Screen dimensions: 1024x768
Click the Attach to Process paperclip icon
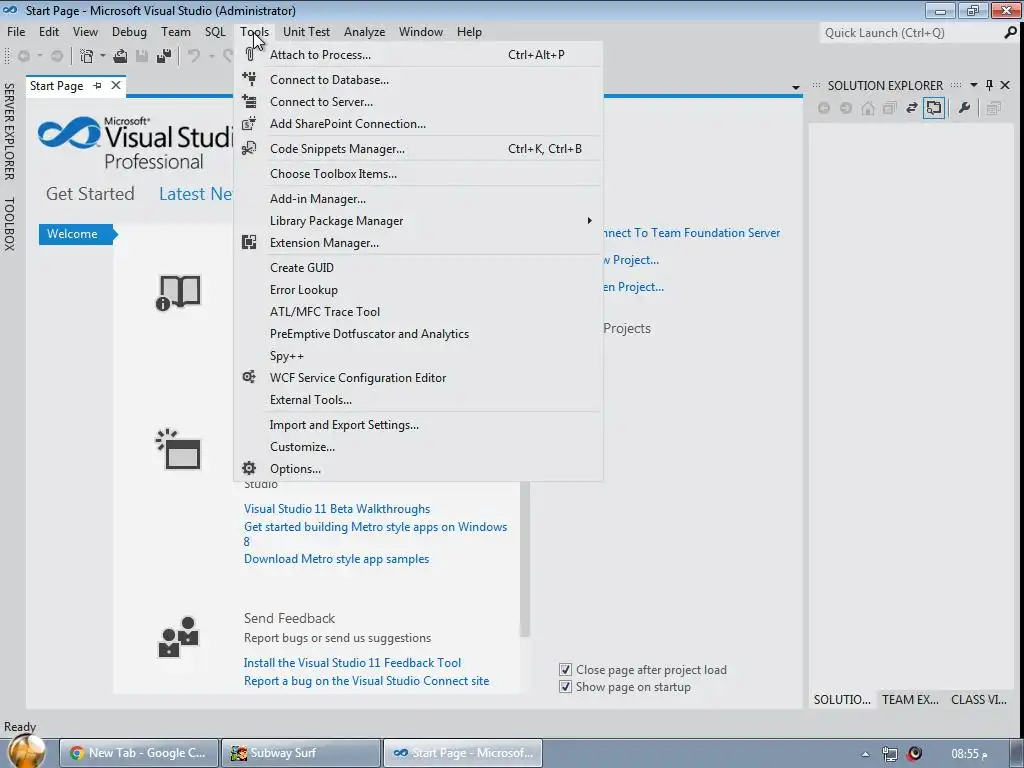coord(249,55)
